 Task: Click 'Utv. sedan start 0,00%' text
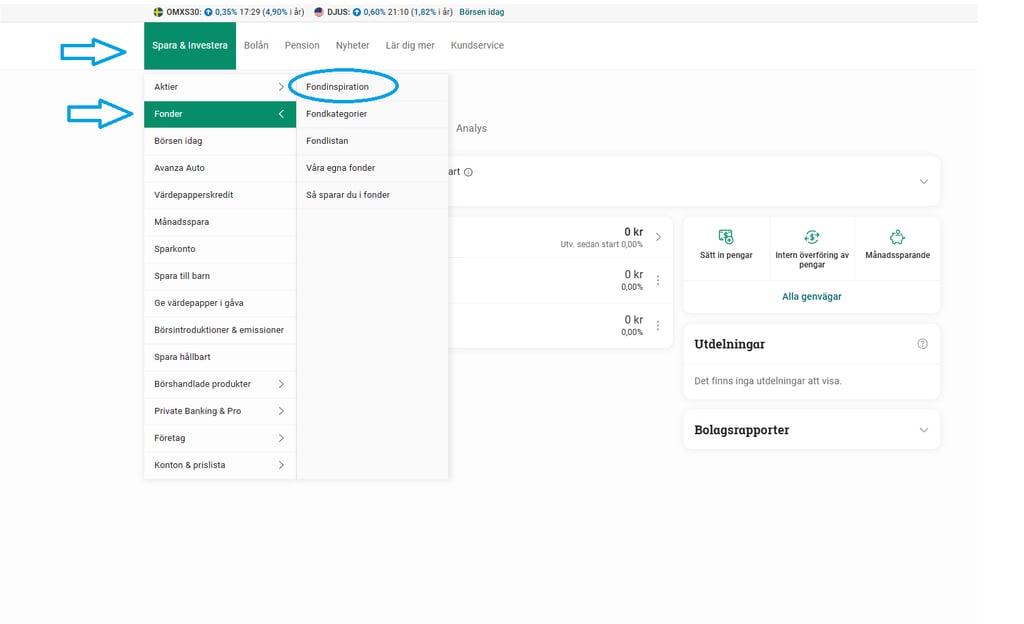[601, 244]
